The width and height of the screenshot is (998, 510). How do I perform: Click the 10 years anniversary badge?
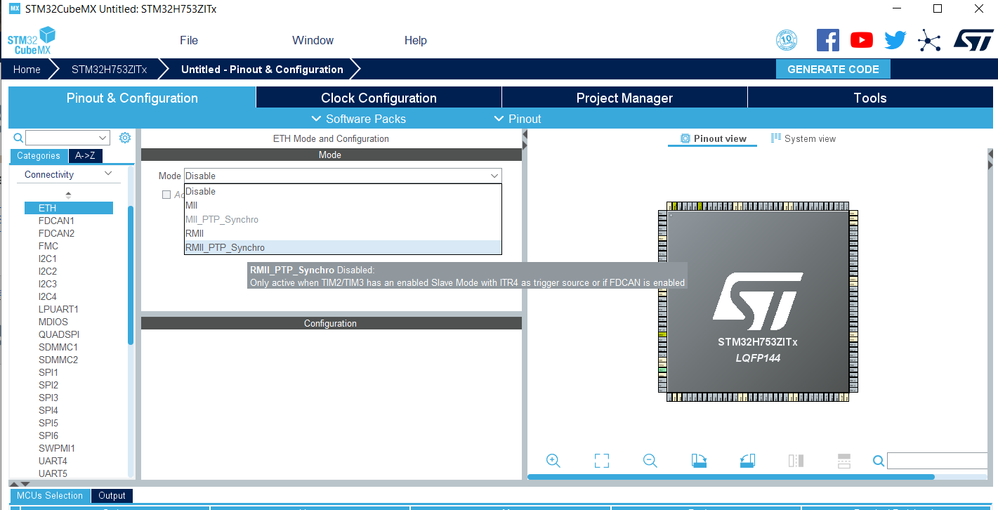point(787,40)
